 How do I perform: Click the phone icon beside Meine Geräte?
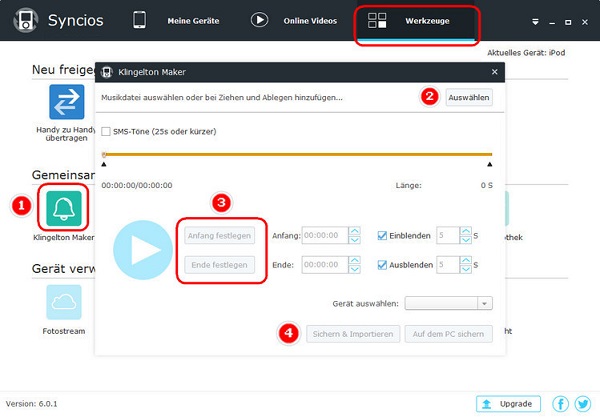139,20
